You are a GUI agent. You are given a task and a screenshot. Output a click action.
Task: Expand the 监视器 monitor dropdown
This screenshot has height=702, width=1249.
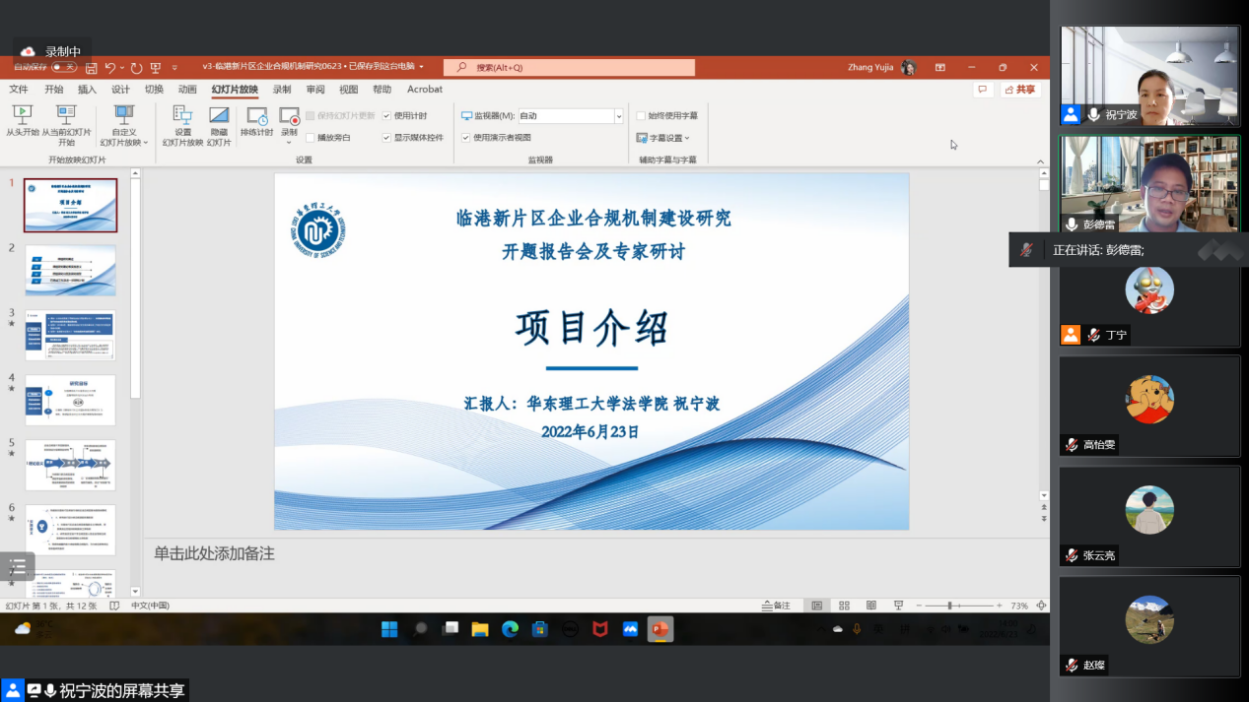pyautogui.click(x=618, y=116)
